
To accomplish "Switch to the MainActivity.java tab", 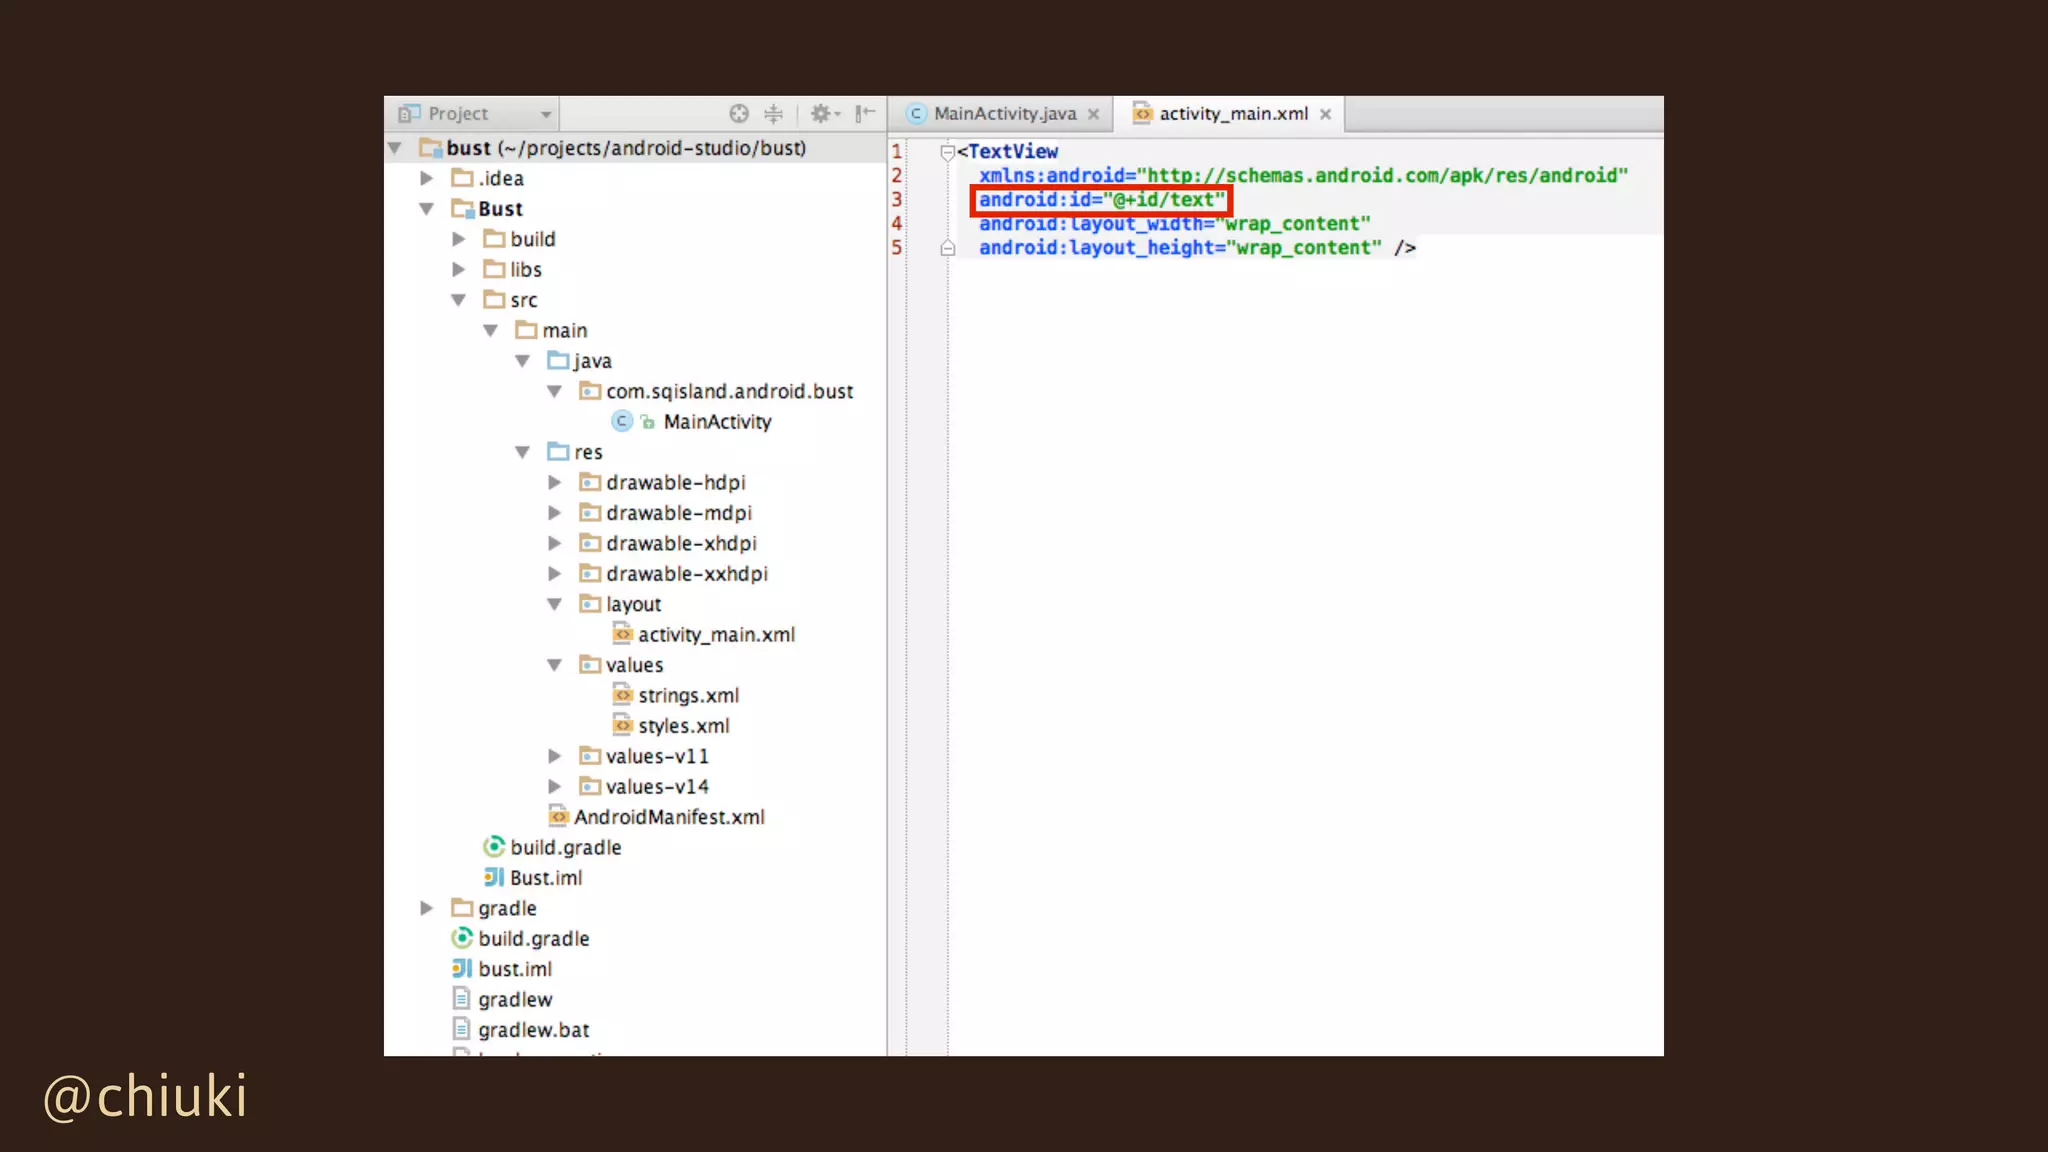I will [1003, 114].
